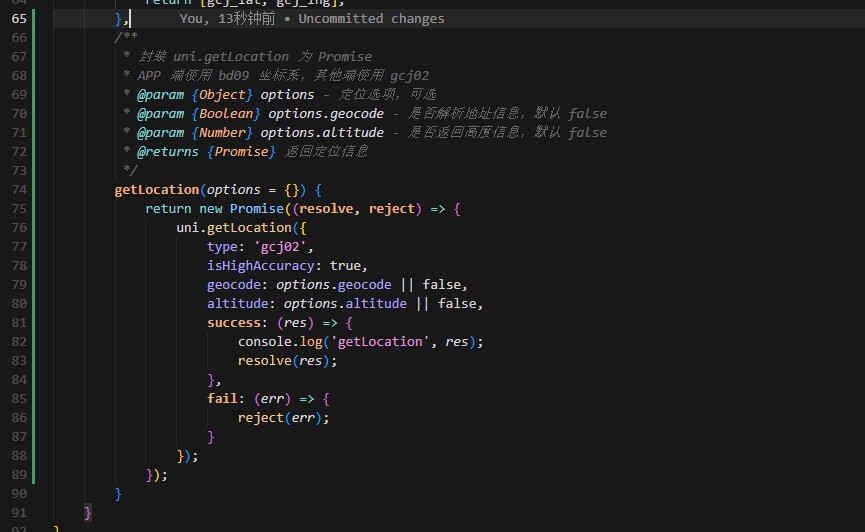Click line number 65 in the gutter
Image resolution: width=865 pixels, height=532 pixels.
pyautogui.click(x=18, y=18)
